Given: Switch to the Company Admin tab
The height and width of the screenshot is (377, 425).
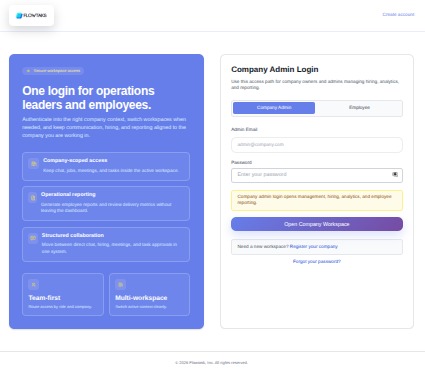Looking at the screenshot, I should click(274, 108).
